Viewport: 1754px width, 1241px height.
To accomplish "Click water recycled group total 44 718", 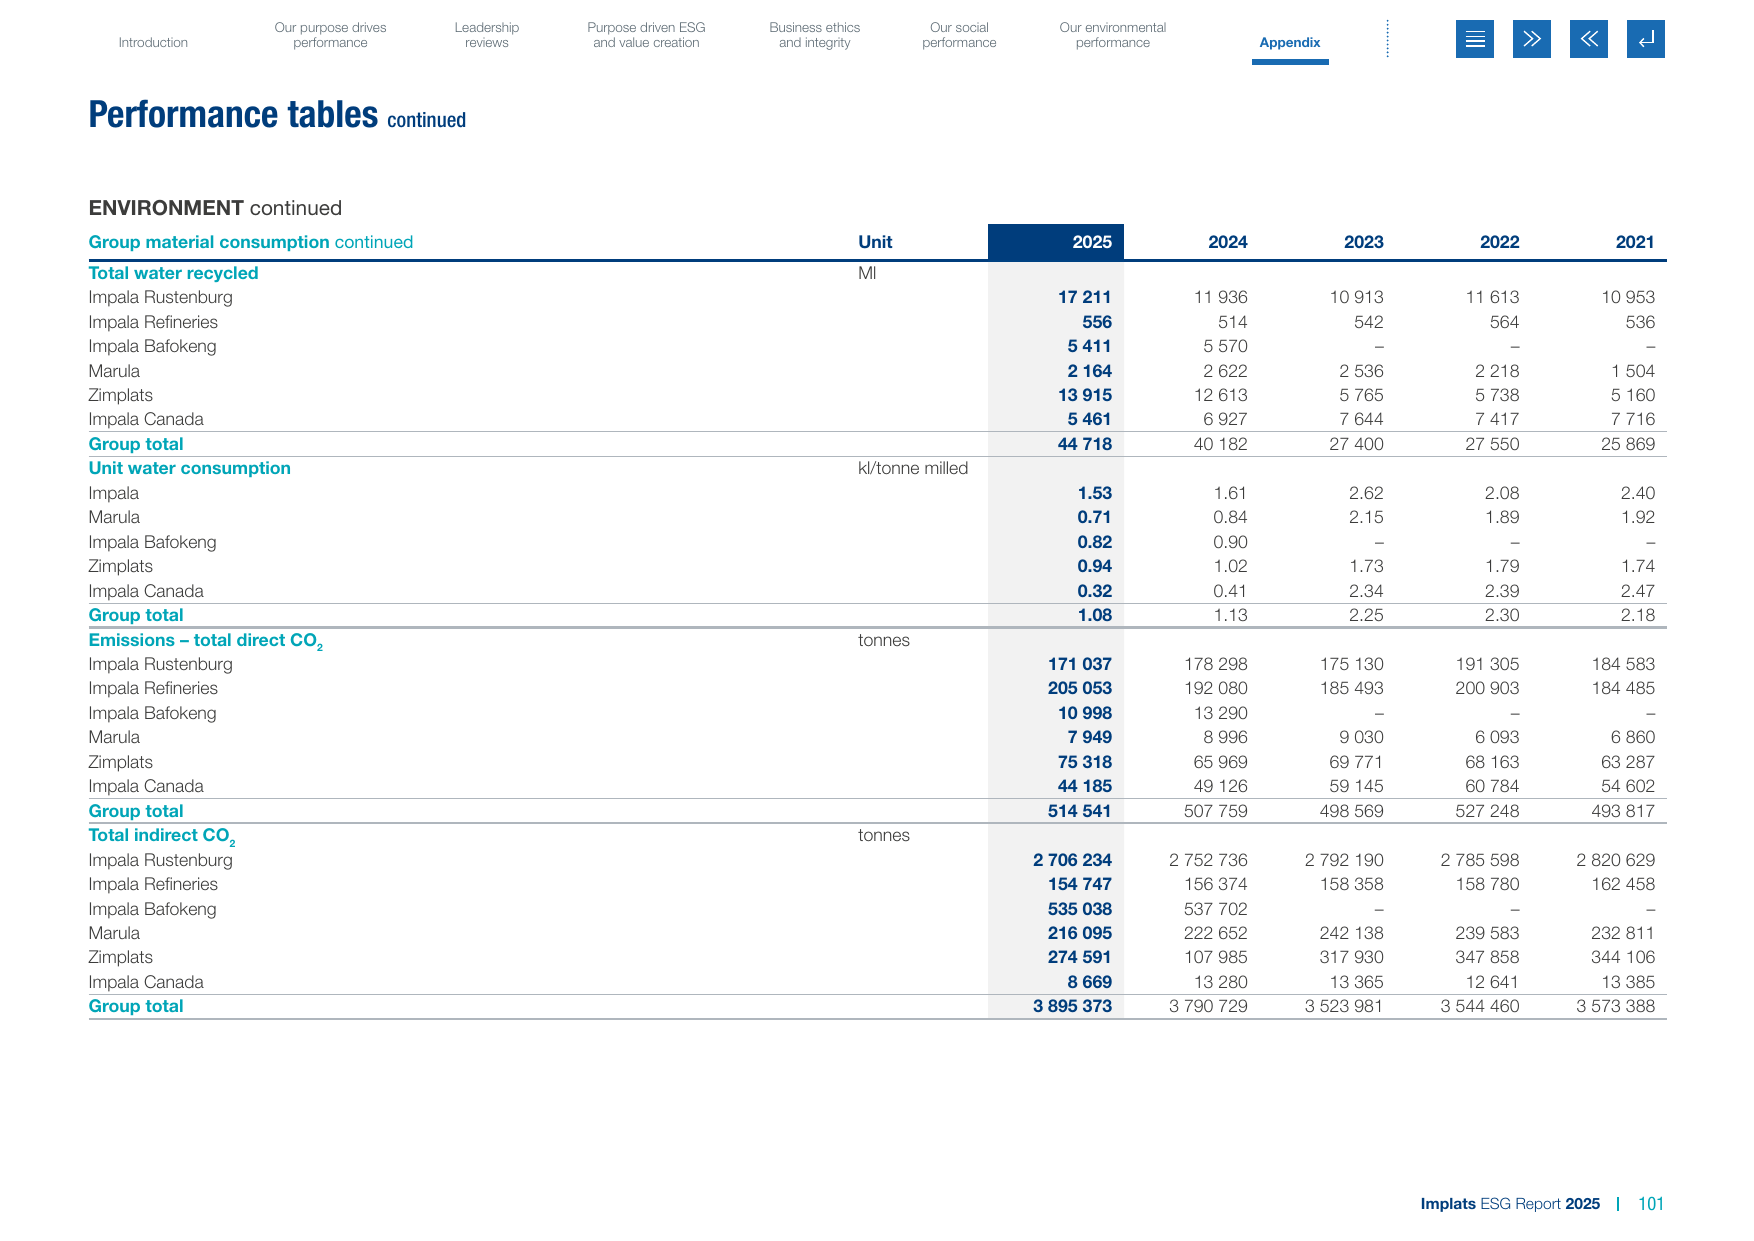I will [1085, 444].
